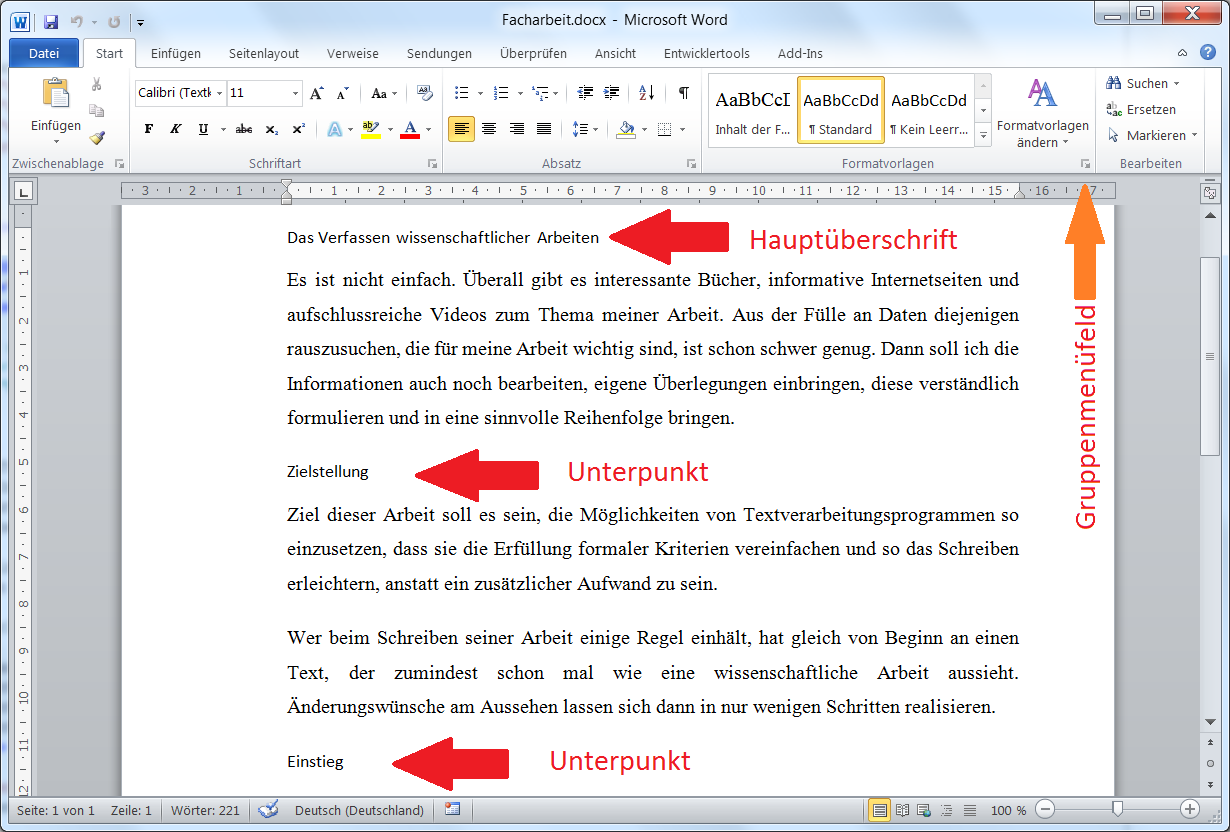
Task: Toggle italic K formatting
Action: click(x=175, y=129)
